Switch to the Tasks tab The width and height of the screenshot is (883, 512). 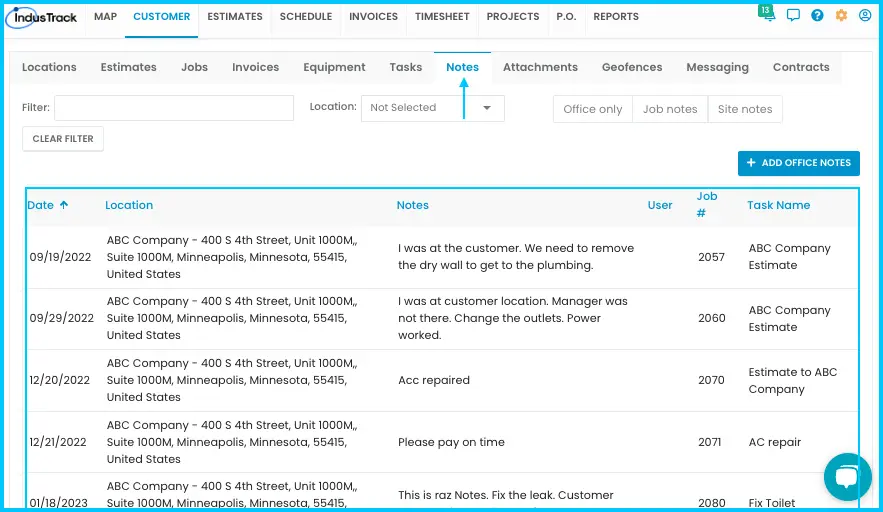[405, 67]
